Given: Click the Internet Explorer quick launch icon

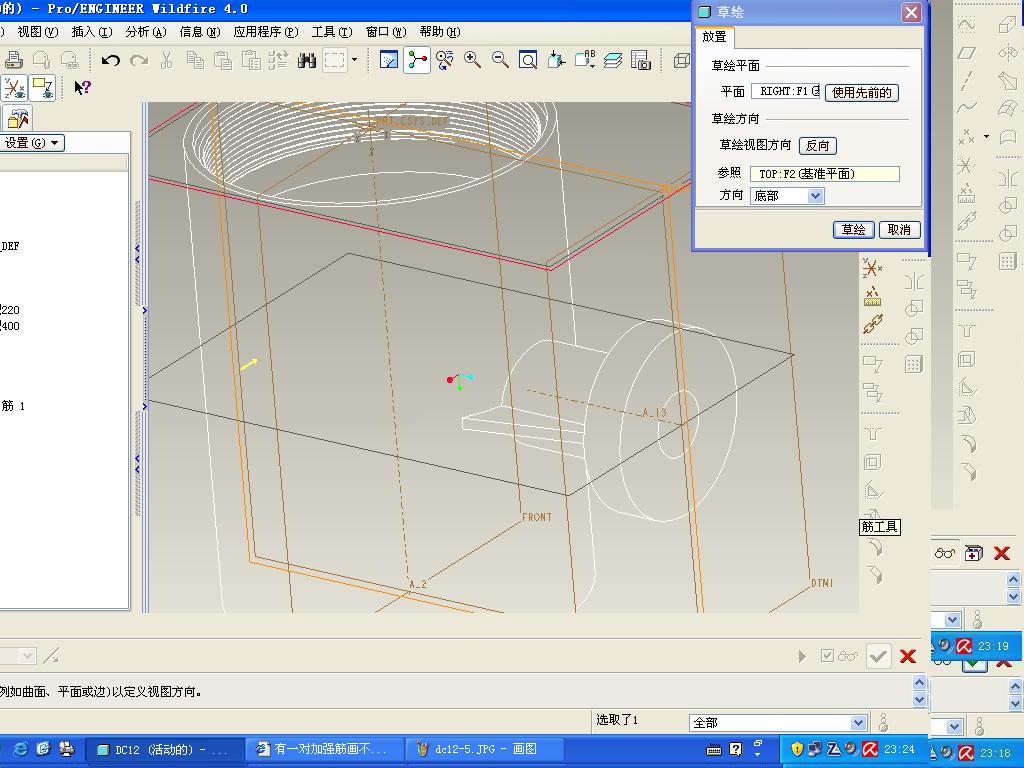Looking at the screenshot, I should pos(20,749).
